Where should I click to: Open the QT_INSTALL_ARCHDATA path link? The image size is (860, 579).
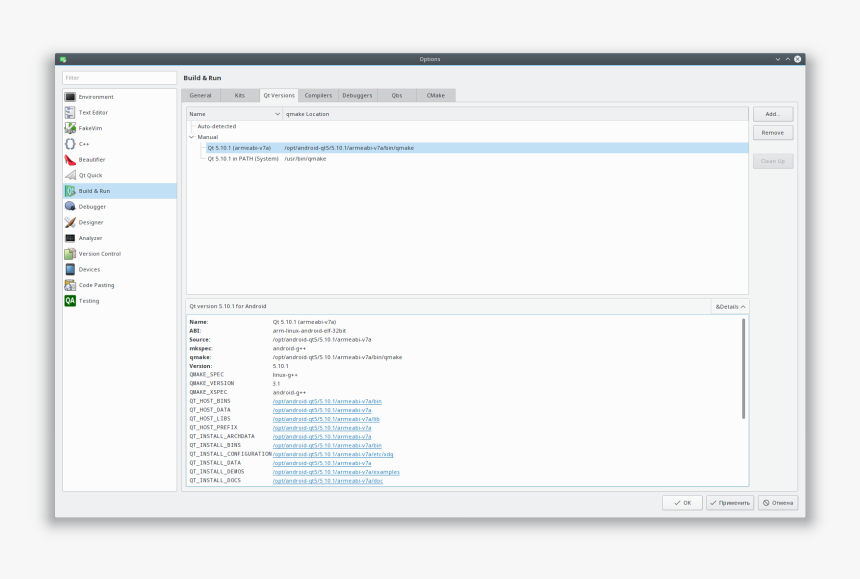322,436
